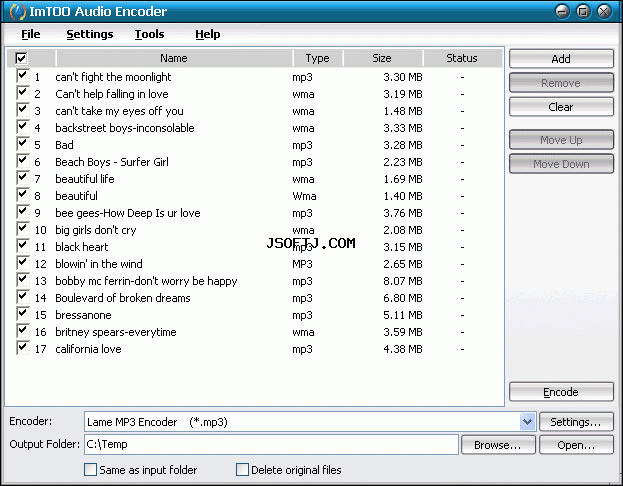
Task: Sort list by Name column header
Action: [x=174, y=58]
